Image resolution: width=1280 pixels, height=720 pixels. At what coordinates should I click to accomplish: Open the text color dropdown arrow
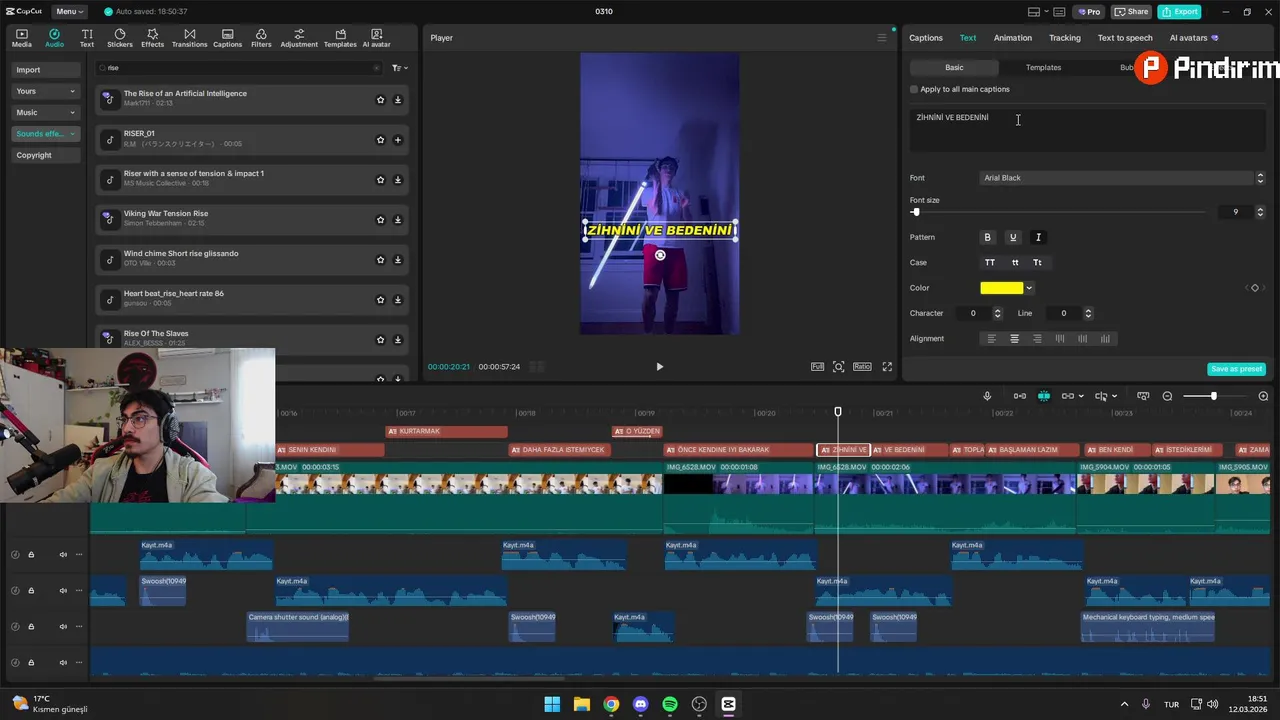[1029, 288]
